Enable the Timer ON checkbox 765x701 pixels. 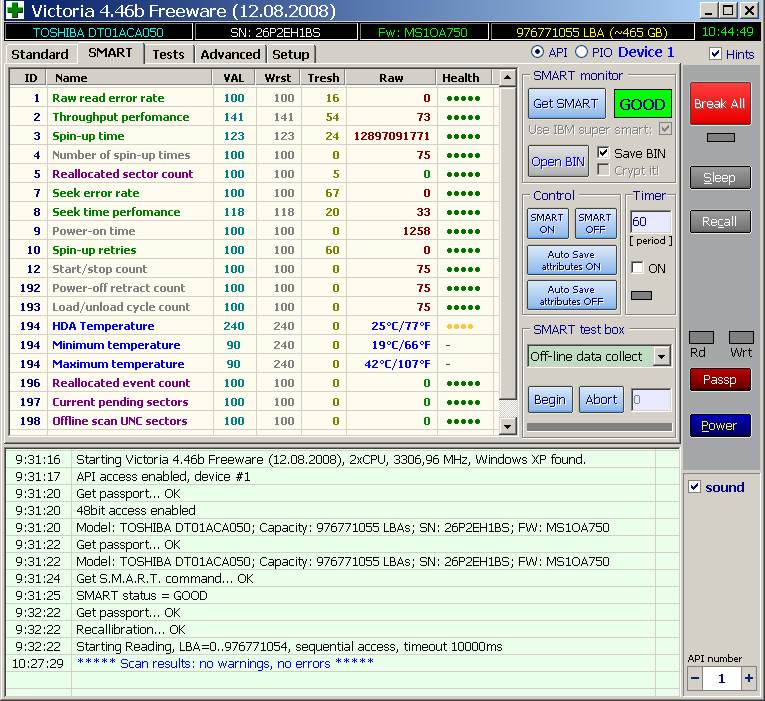(638, 268)
